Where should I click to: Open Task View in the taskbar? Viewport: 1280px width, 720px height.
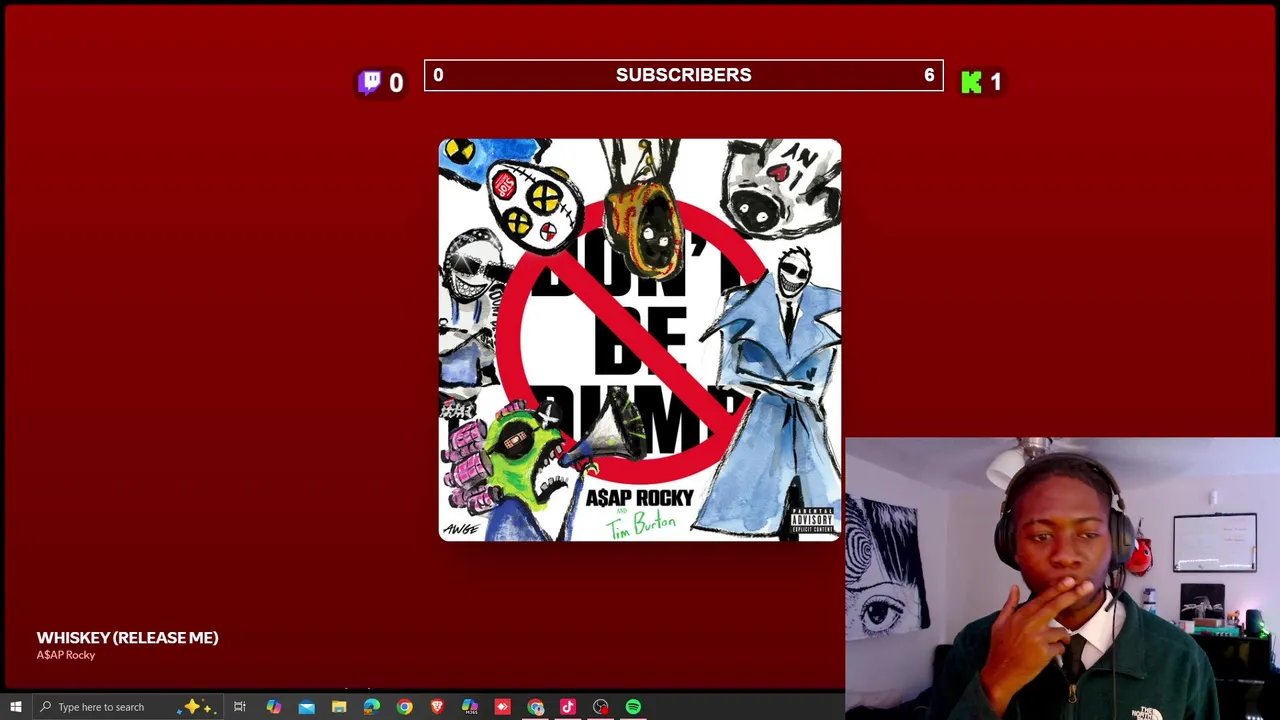tap(240, 707)
